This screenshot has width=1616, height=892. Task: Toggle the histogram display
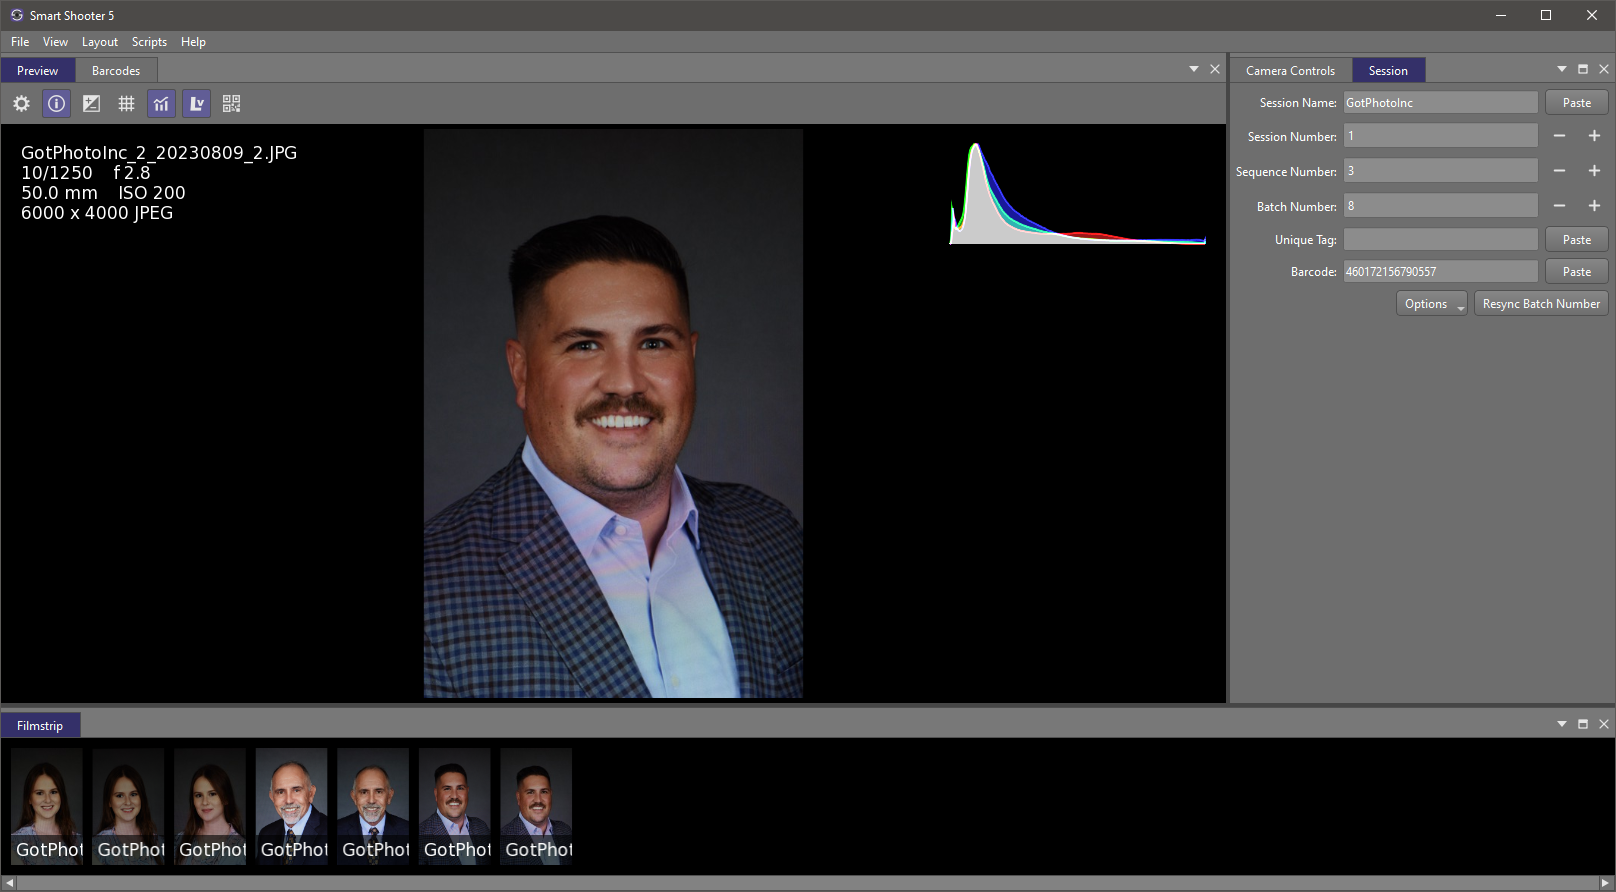(161, 103)
